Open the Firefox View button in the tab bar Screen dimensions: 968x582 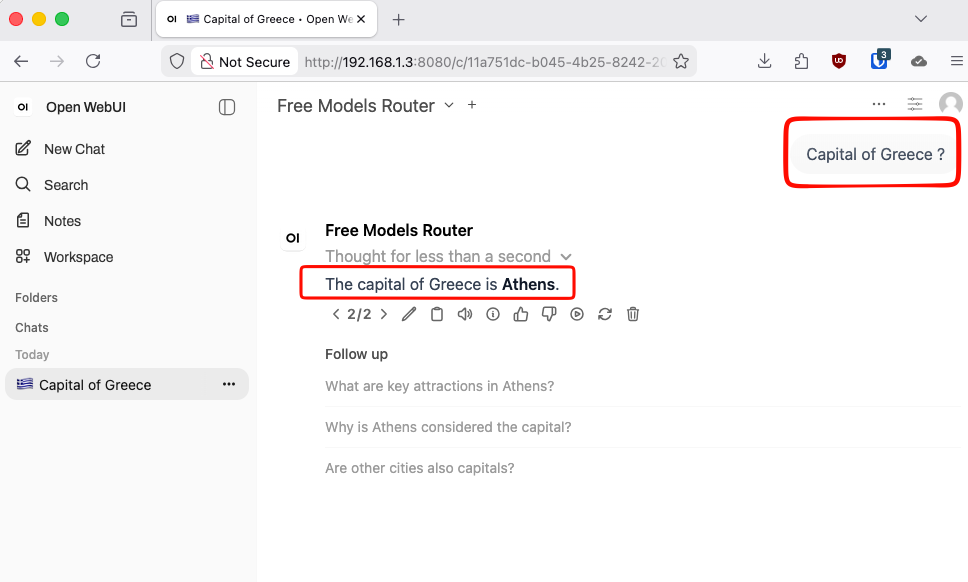pyautogui.click(x=129, y=20)
